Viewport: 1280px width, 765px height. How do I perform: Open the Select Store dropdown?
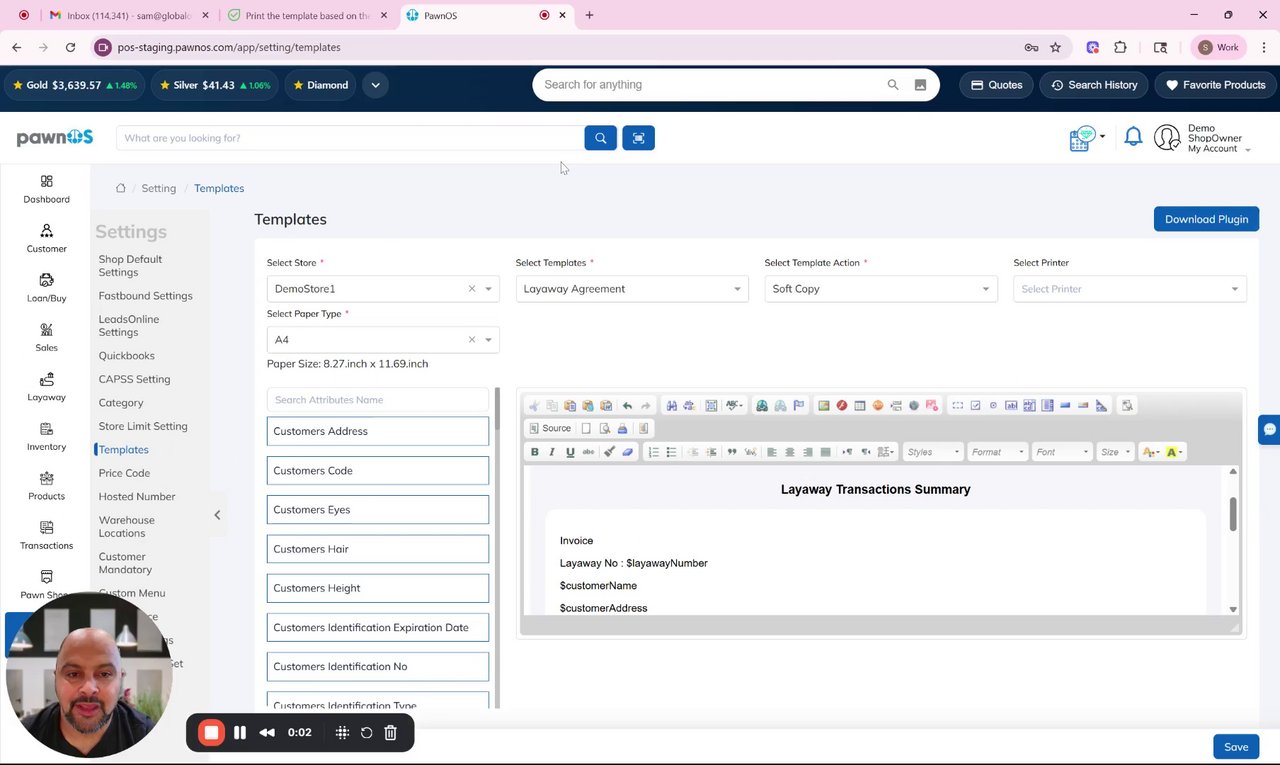click(x=383, y=289)
